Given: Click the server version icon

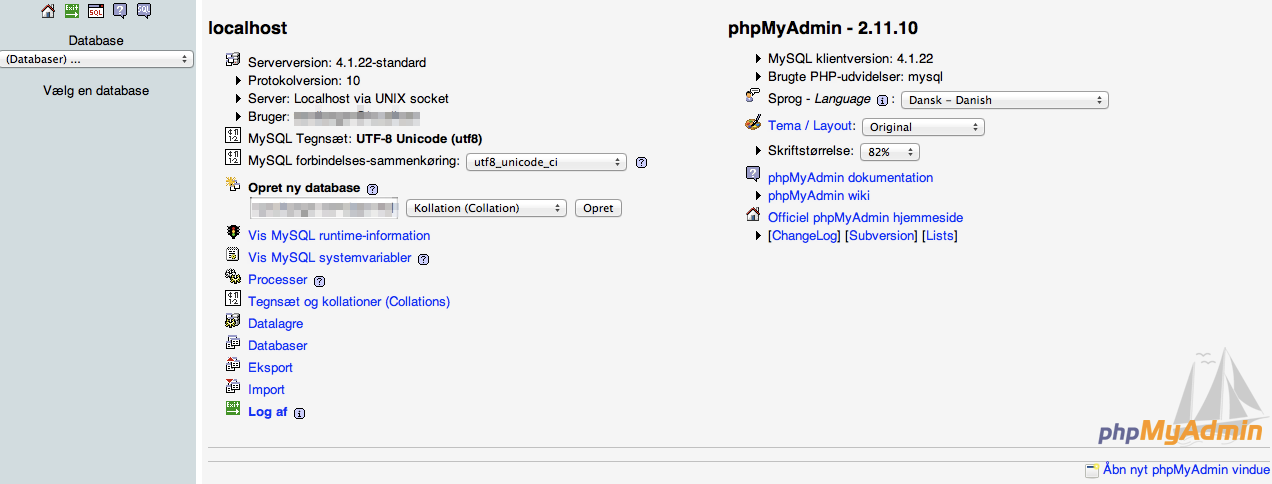Looking at the screenshot, I should 233,60.
